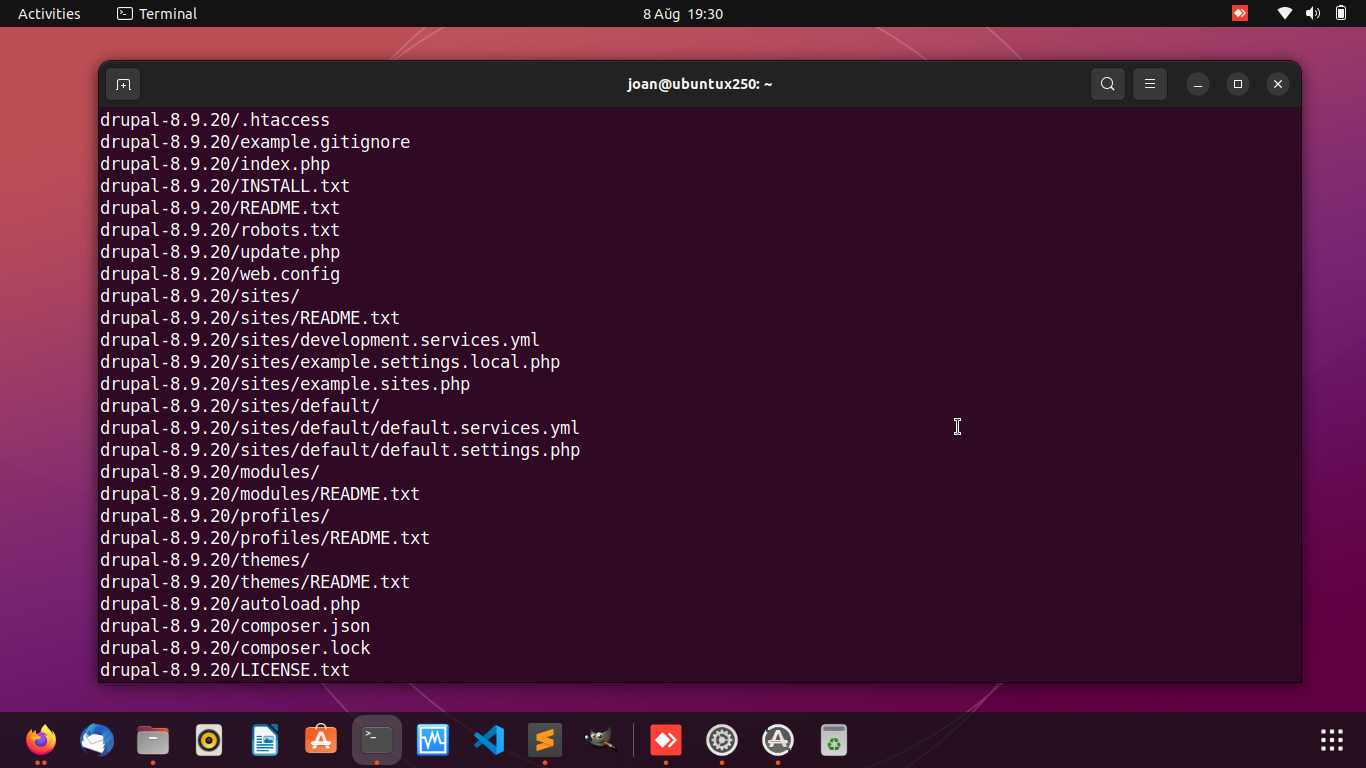Open the Trash in dock
Viewport: 1366px width, 768px height.
tap(834, 740)
